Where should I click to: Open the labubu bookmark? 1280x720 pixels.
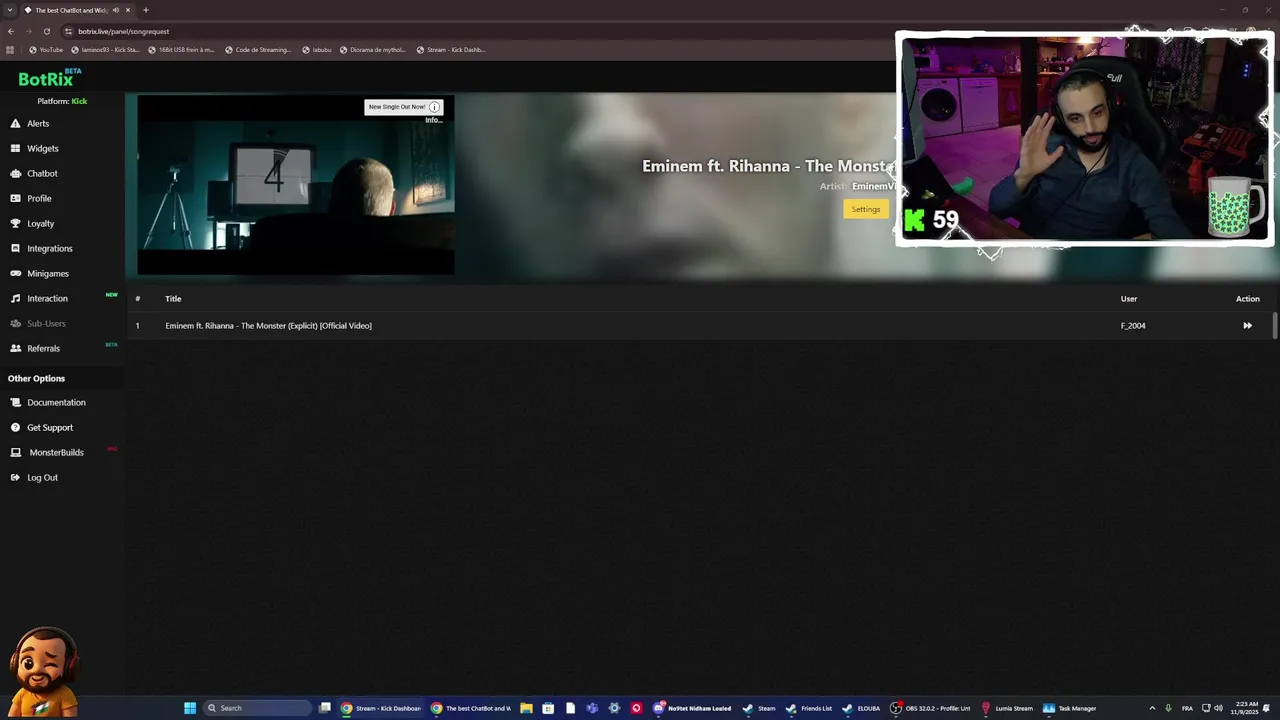[316, 50]
